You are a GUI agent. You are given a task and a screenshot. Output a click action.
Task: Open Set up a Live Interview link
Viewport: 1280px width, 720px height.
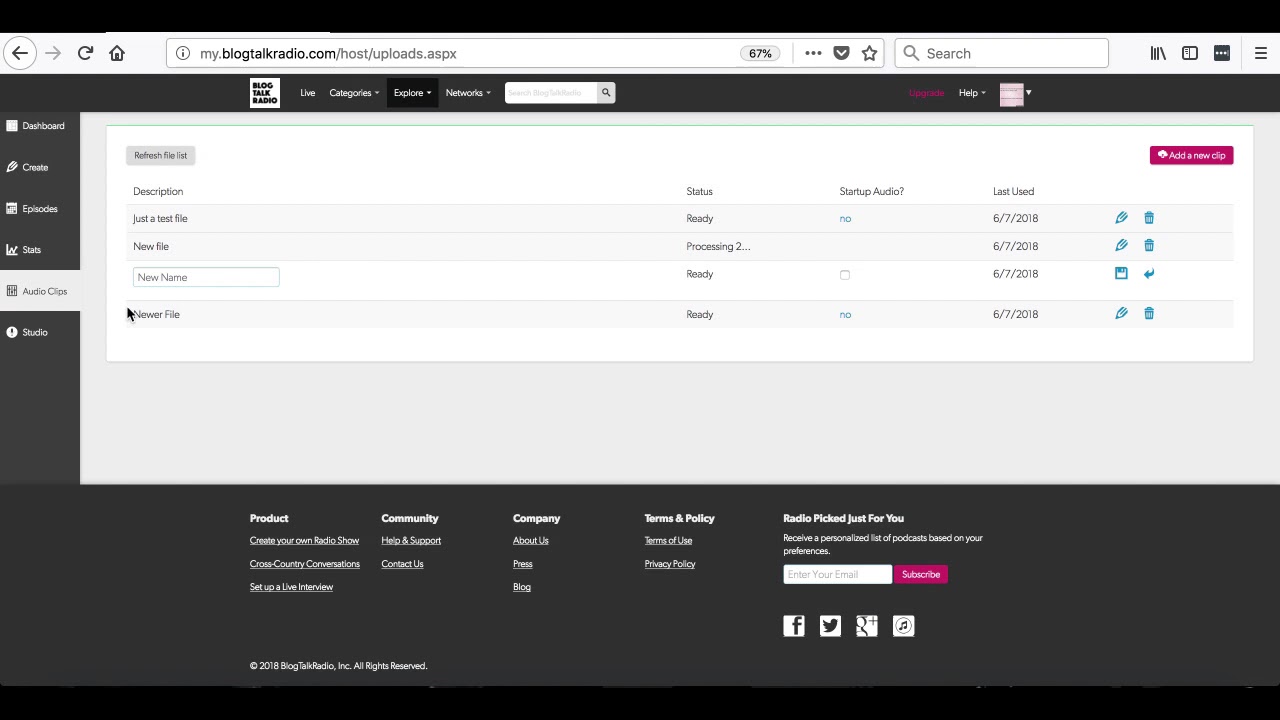[x=291, y=587]
